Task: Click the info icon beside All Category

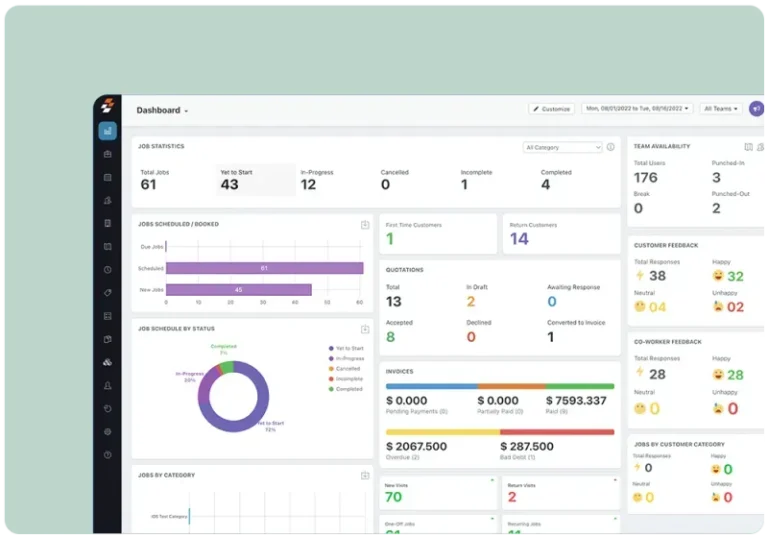Action: point(611,148)
